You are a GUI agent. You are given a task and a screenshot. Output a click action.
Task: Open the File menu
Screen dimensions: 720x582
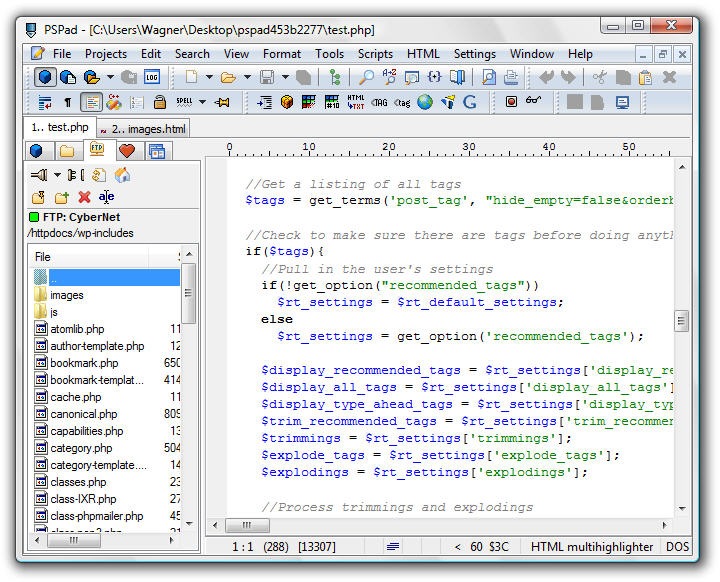(x=62, y=54)
